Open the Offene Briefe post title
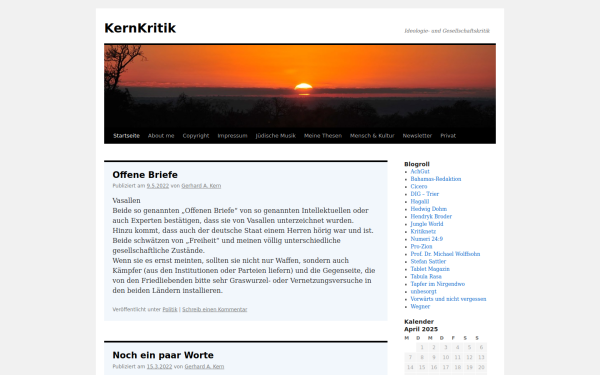The width and height of the screenshot is (600, 375). [145, 174]
